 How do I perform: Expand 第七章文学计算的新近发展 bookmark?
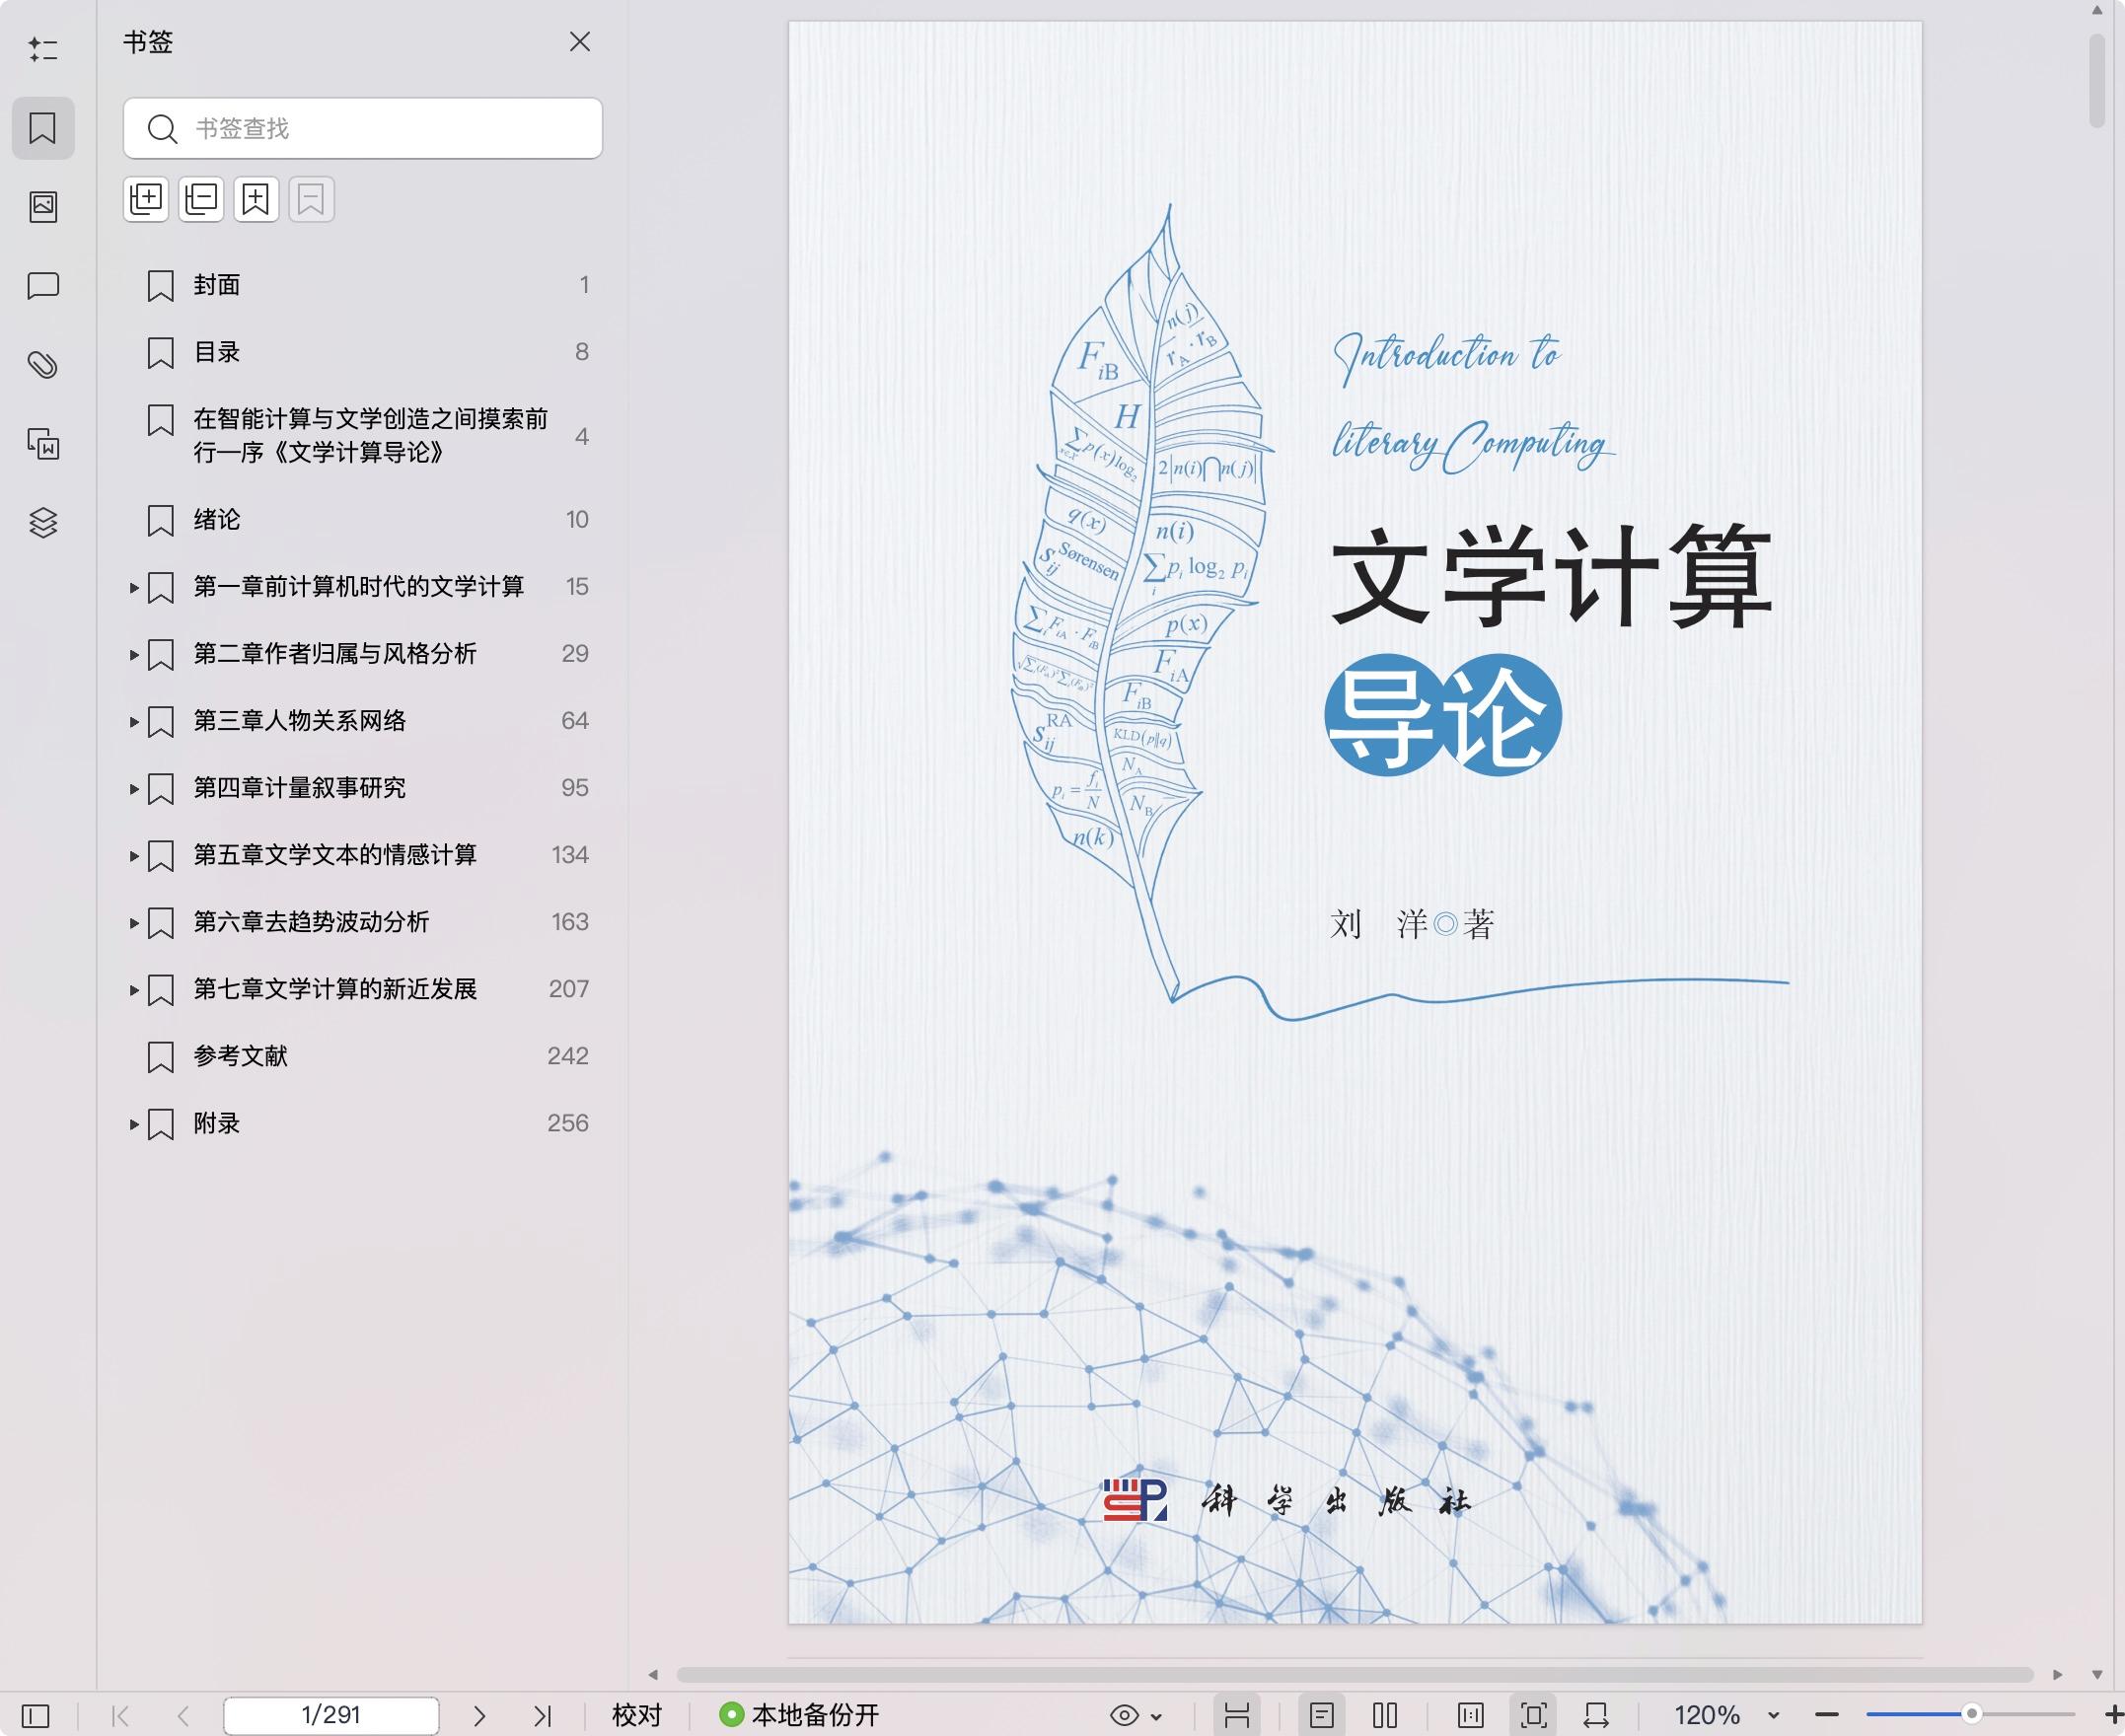[x=134, y=990]
